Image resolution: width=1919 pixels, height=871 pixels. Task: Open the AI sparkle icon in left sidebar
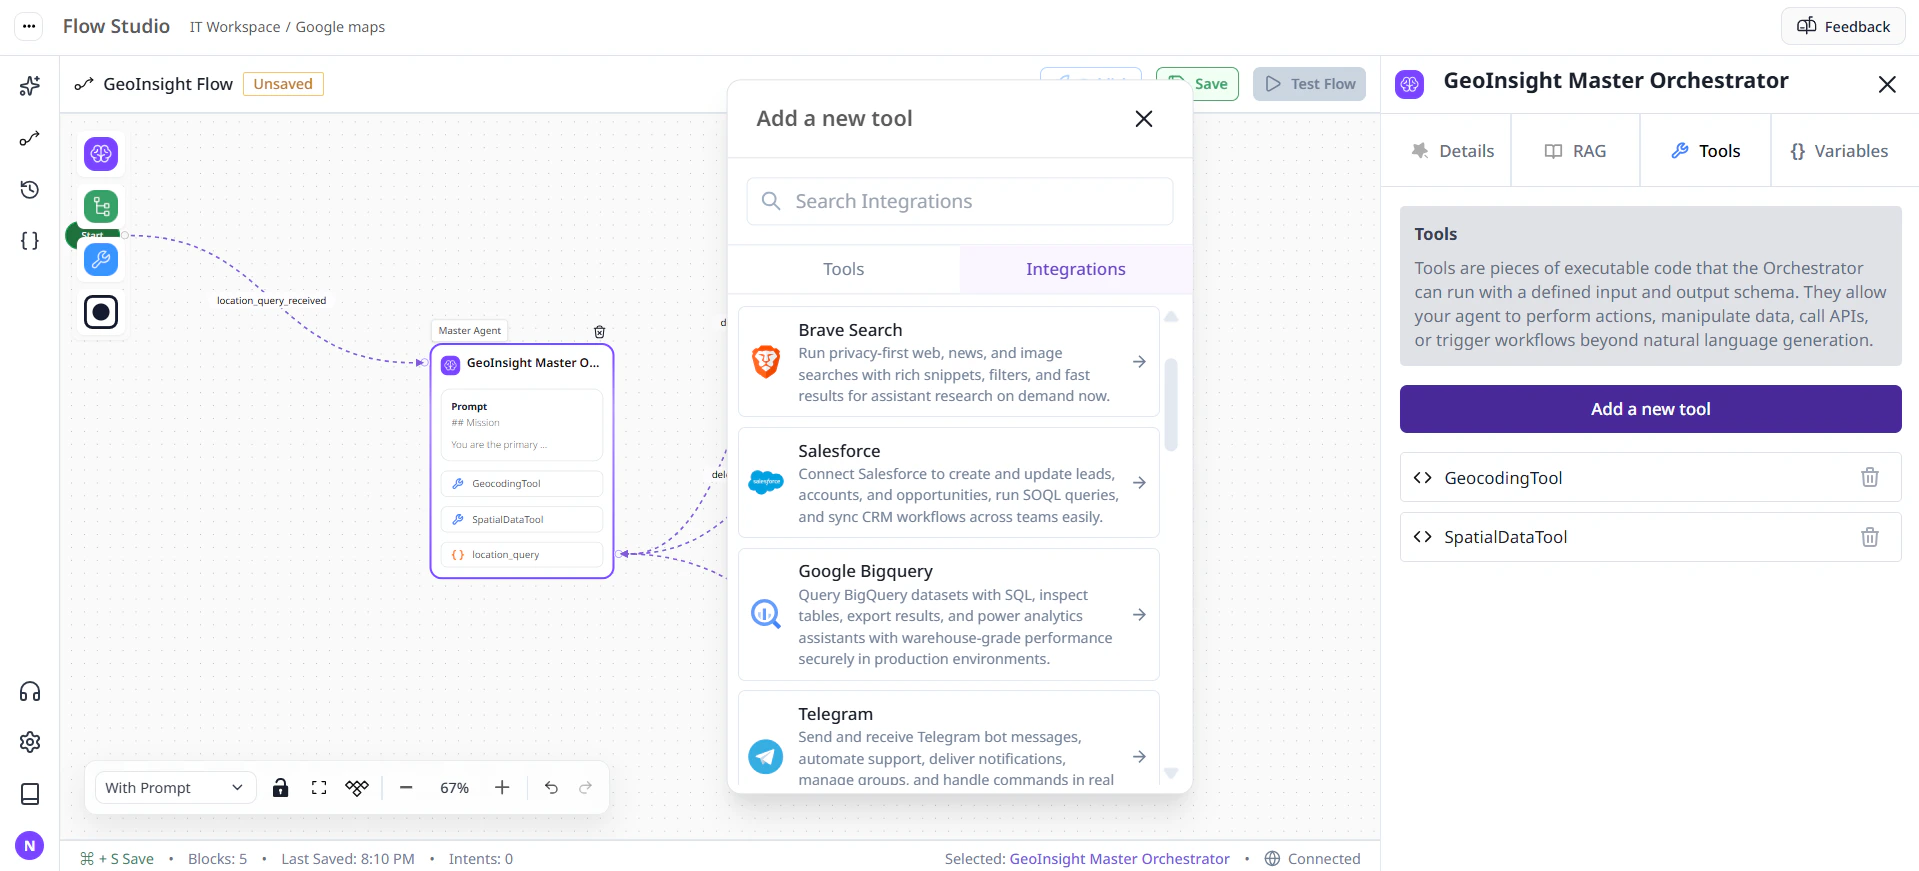pos(30,87)
